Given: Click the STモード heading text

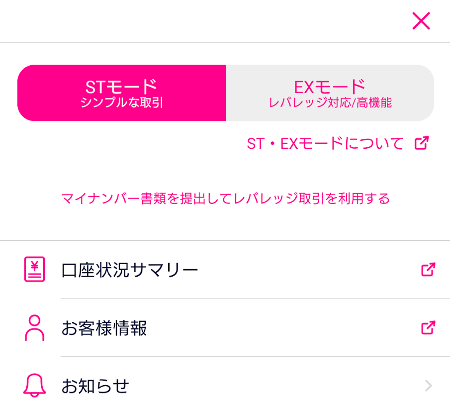Looking at the screenshot, I should pos(121,87).
